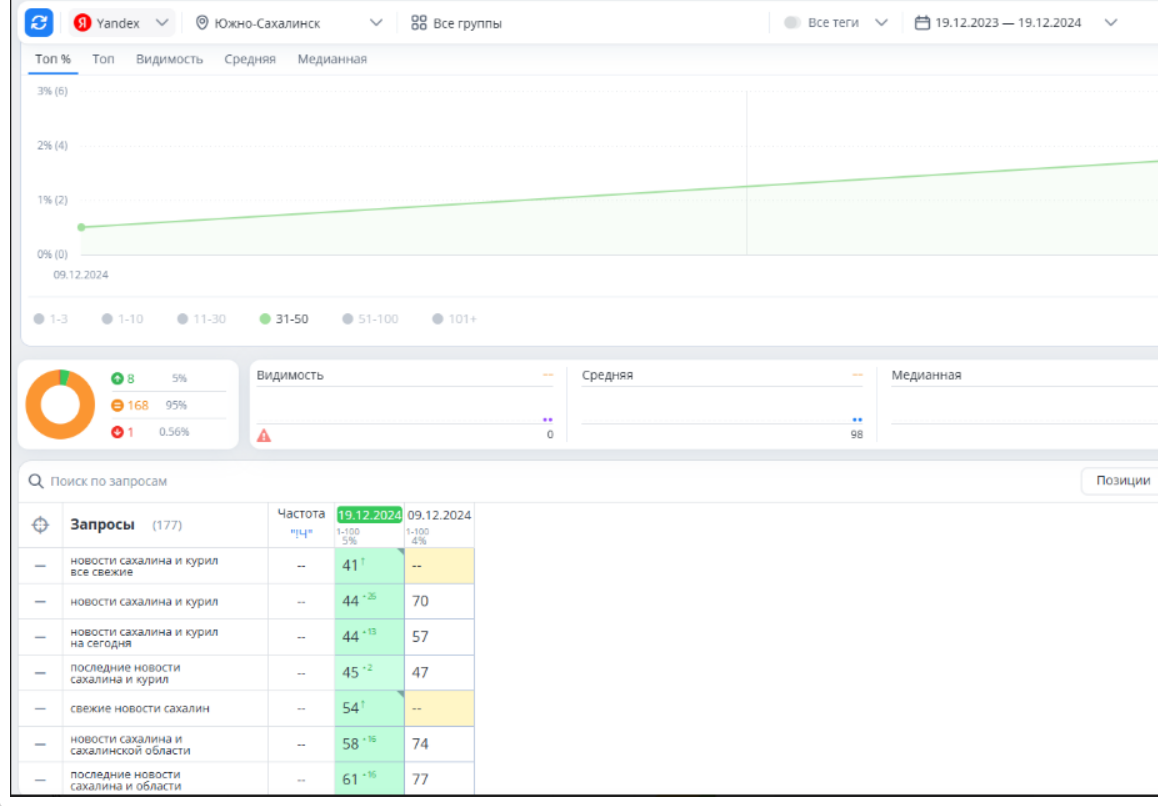Viewport: 1158px width, 806px height.
Task: Toggle the Все теги switch
Action: (792, 23)
